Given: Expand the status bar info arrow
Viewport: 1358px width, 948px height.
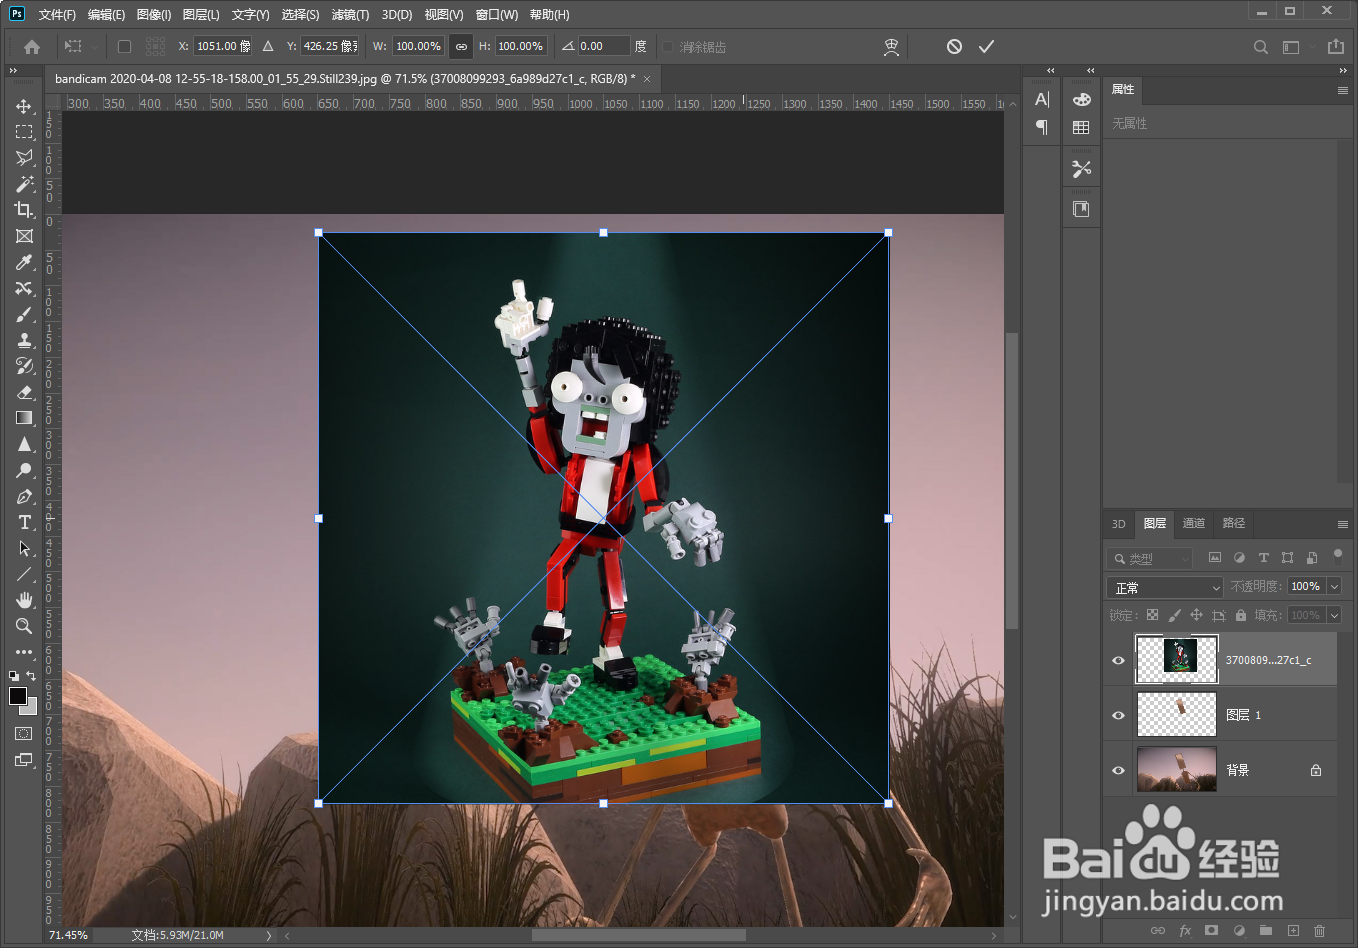Looking at the screenshot, I should [268, 936].
